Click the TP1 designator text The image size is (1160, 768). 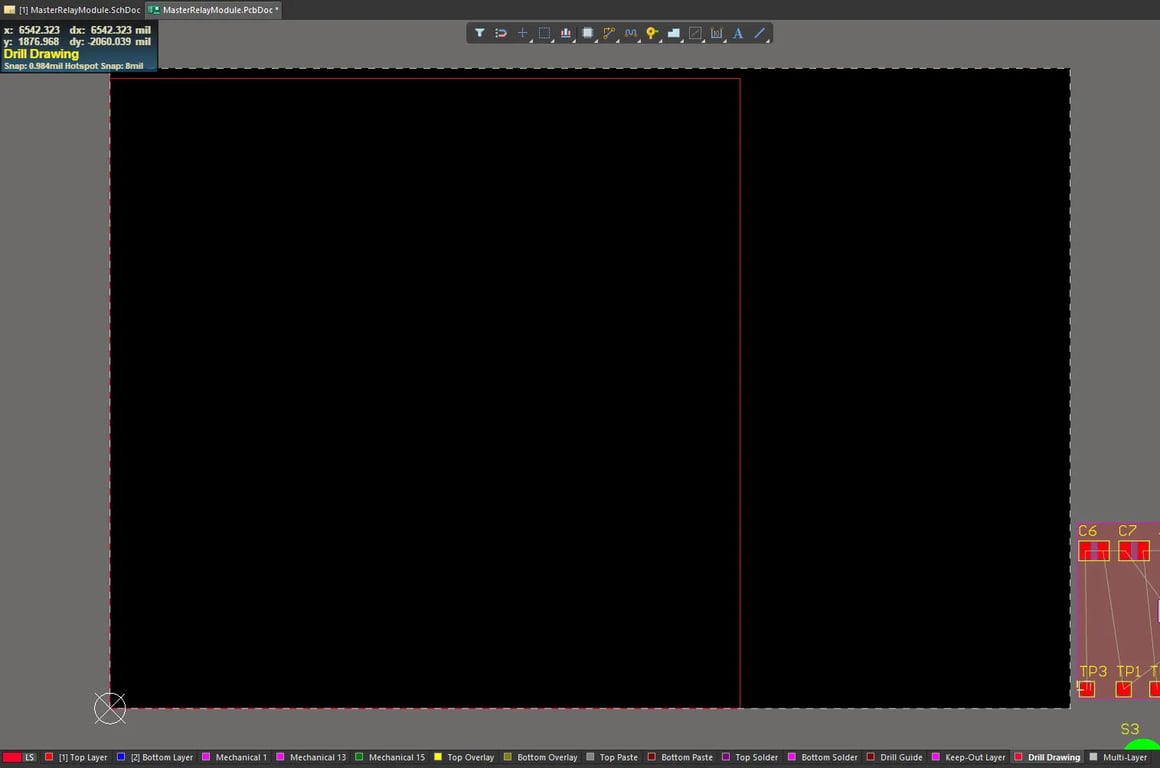pos(1129,671)
